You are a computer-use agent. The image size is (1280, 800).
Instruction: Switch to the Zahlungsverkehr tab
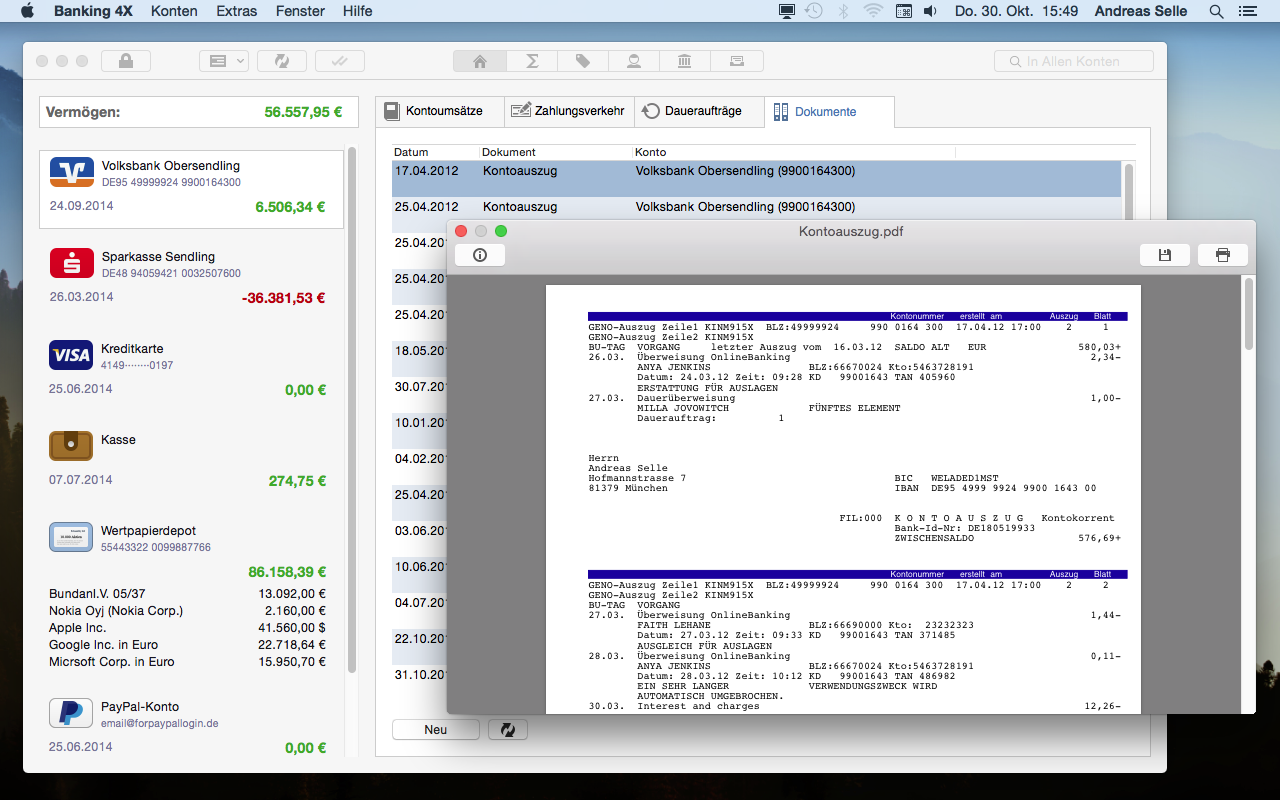[568, 110]
